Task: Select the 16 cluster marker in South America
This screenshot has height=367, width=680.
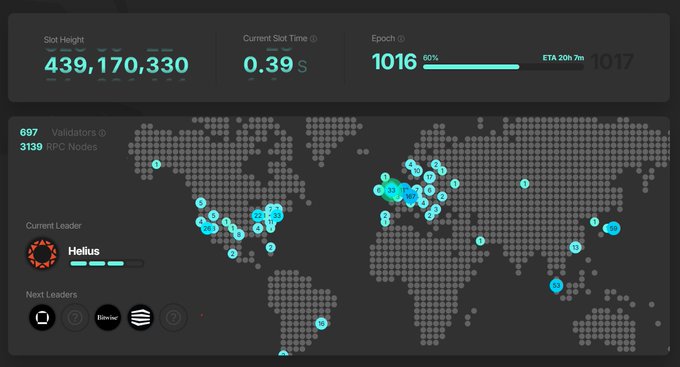Action: [x=321, y=323]
